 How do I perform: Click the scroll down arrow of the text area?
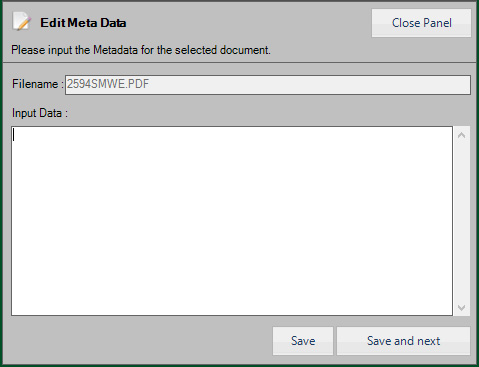tap(462, 307)
